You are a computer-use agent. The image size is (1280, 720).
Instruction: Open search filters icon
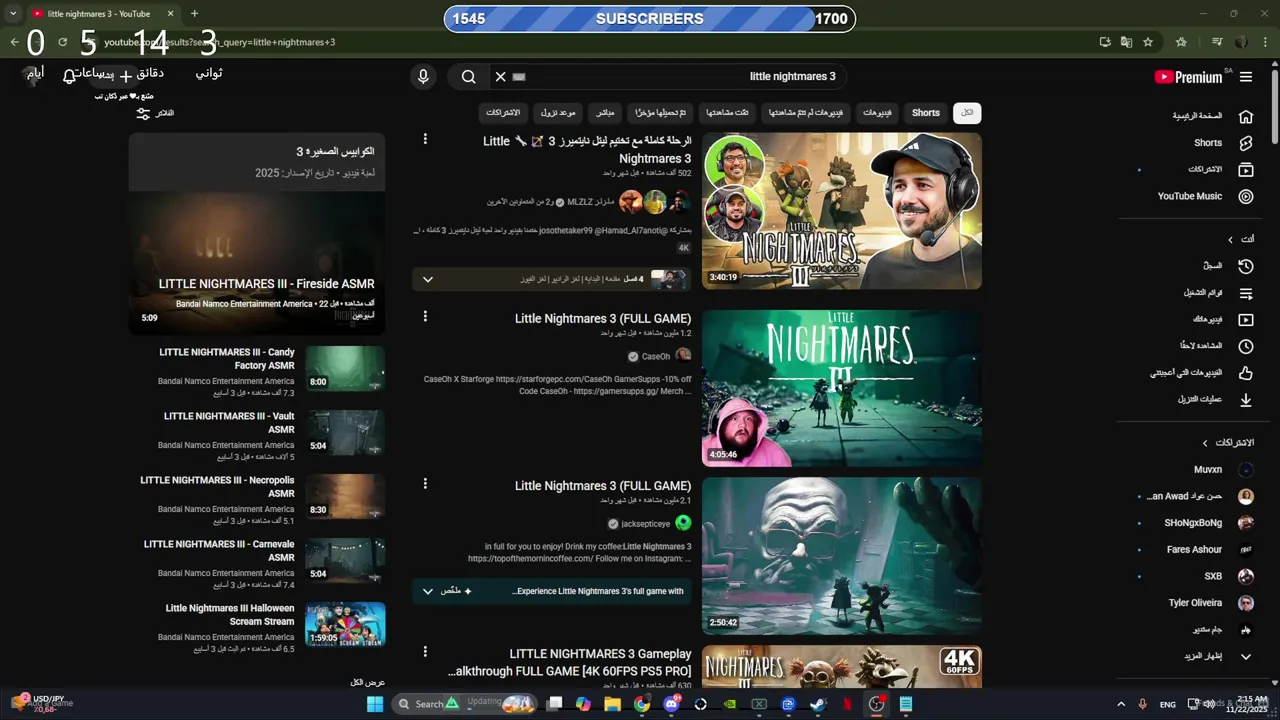pos(143,113)
